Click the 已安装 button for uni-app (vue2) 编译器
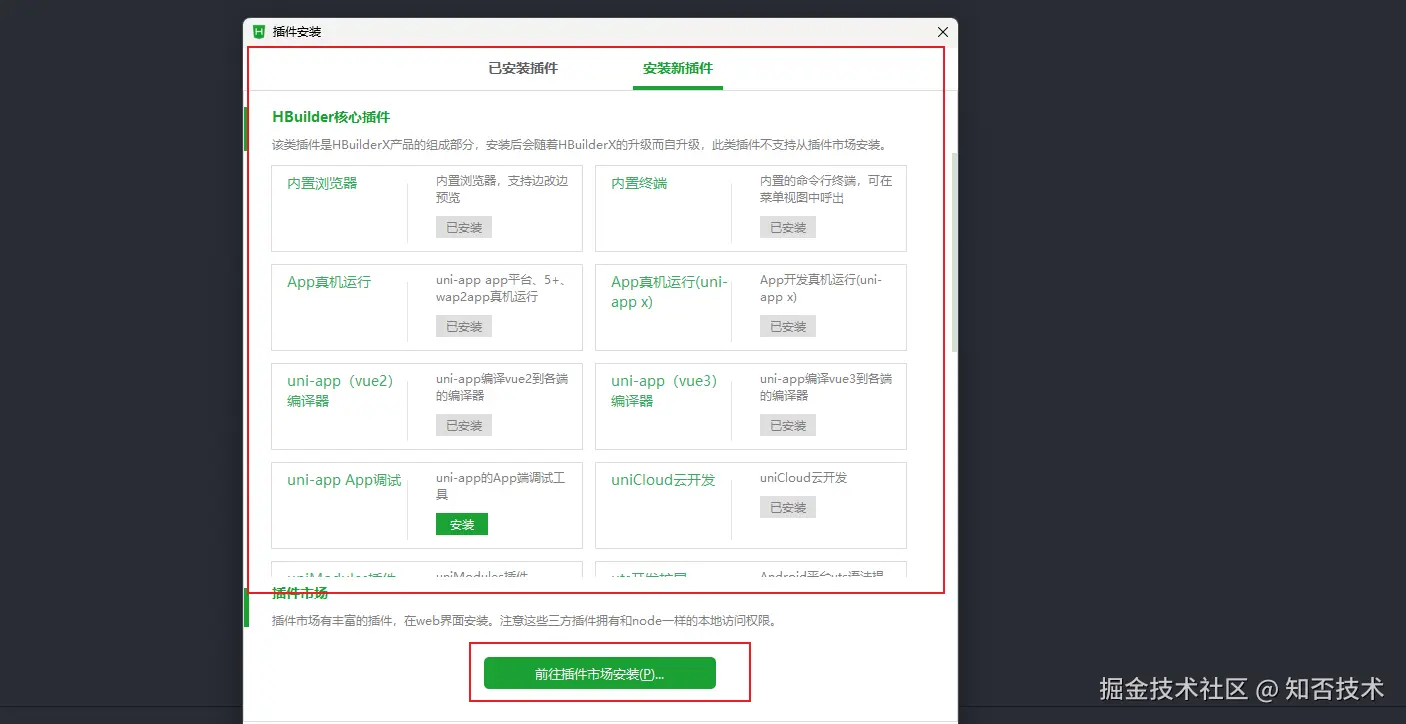This screenshot has width=1406, height=724. (464, 425)
